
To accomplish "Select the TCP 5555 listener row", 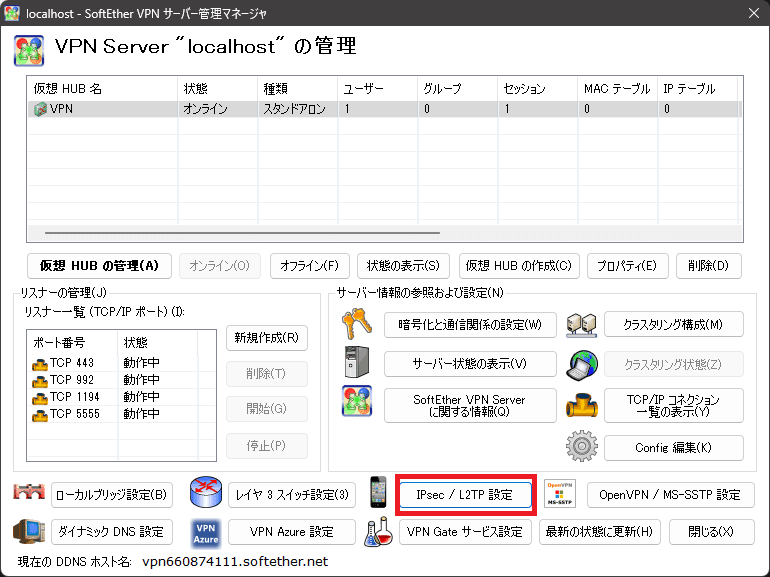I will (121, 414).
